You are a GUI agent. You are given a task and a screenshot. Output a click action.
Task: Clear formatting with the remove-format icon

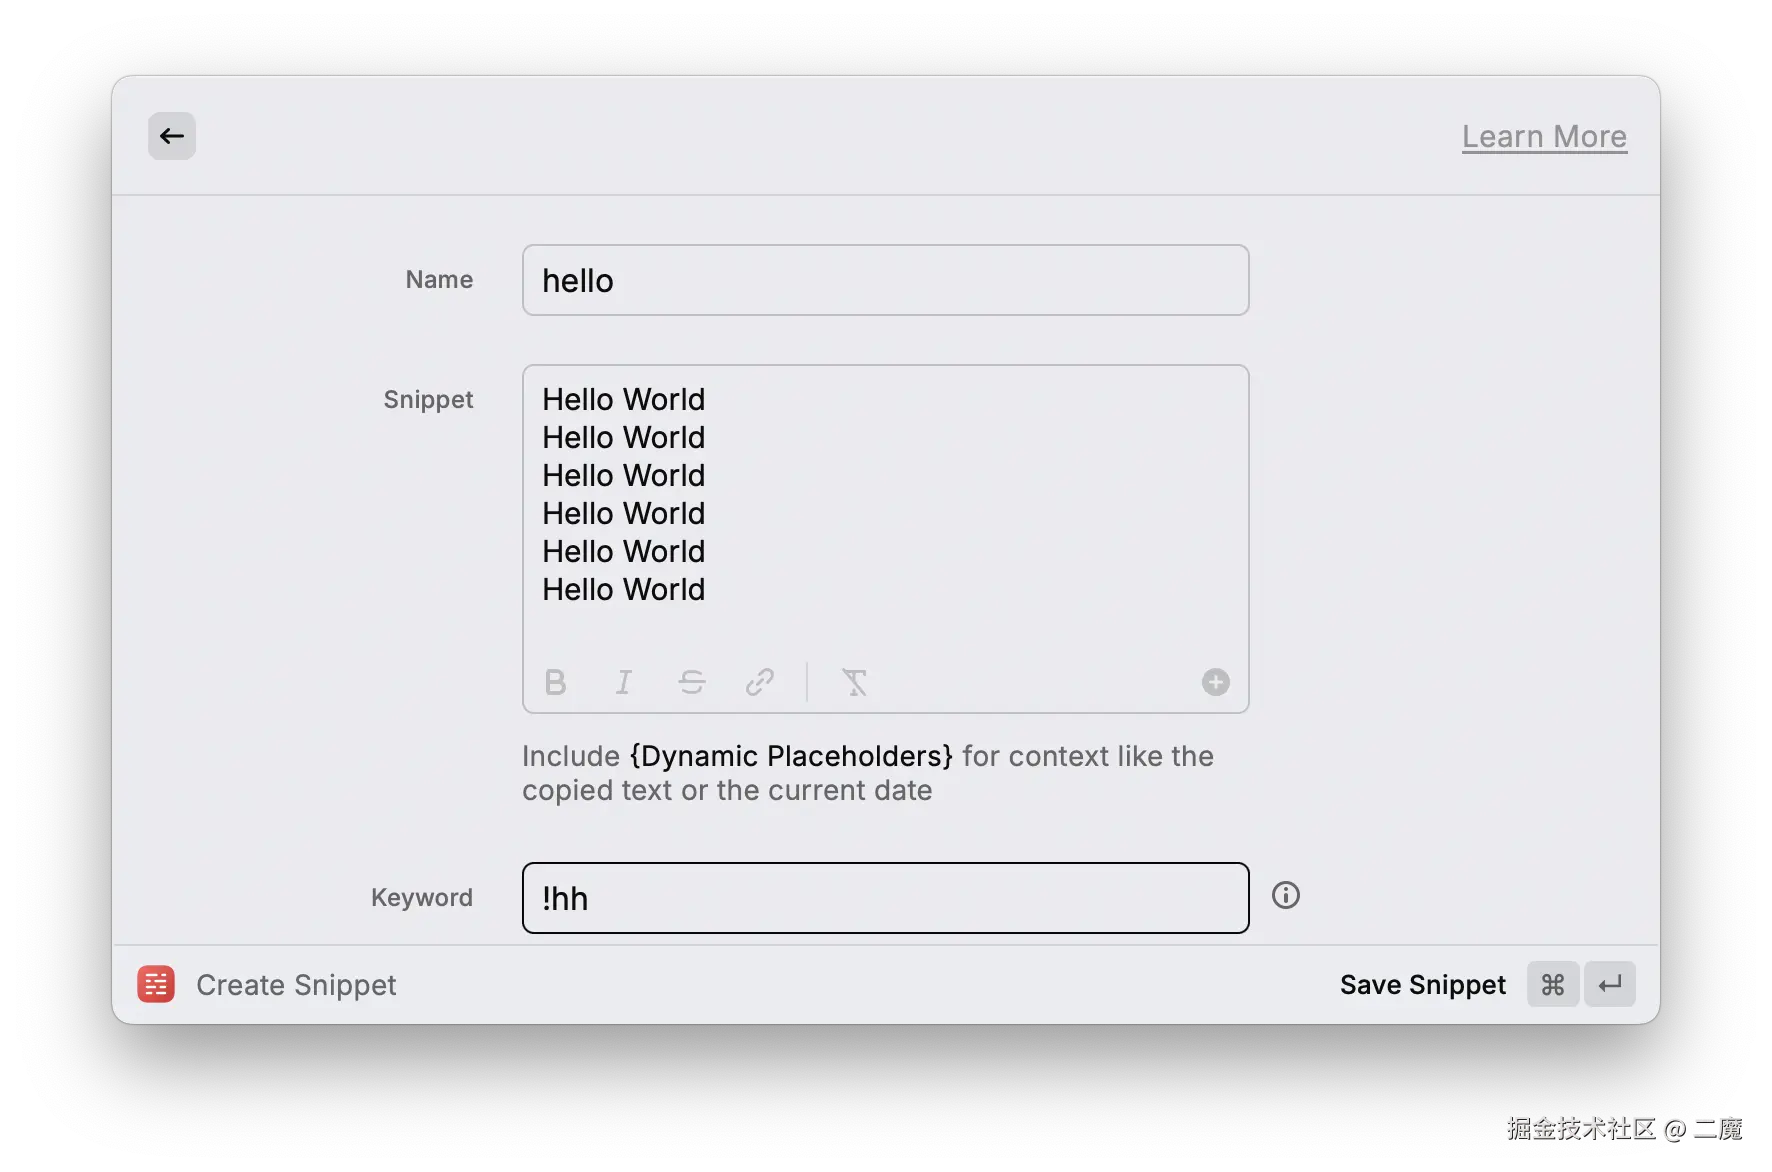point(854,682)
